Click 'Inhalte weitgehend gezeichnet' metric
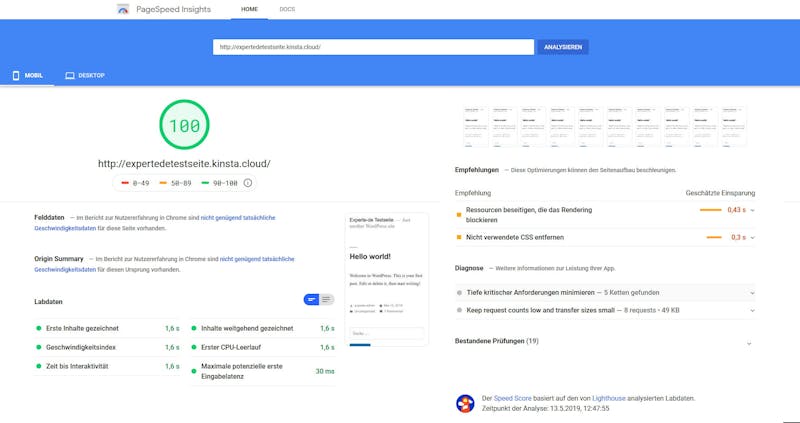 click(x=263, y=329)
